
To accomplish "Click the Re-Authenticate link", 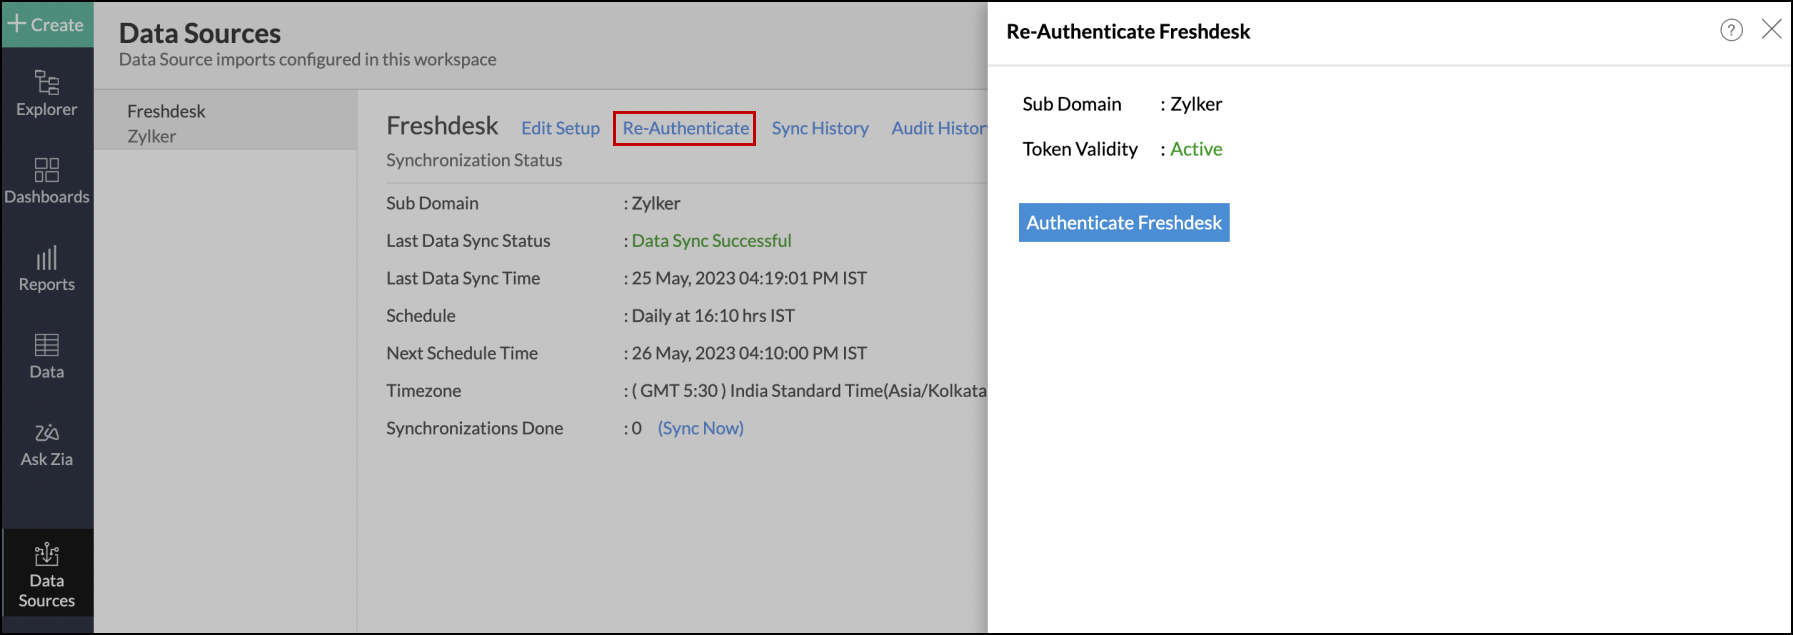I will pyautogui.click(x=685, y=128).
